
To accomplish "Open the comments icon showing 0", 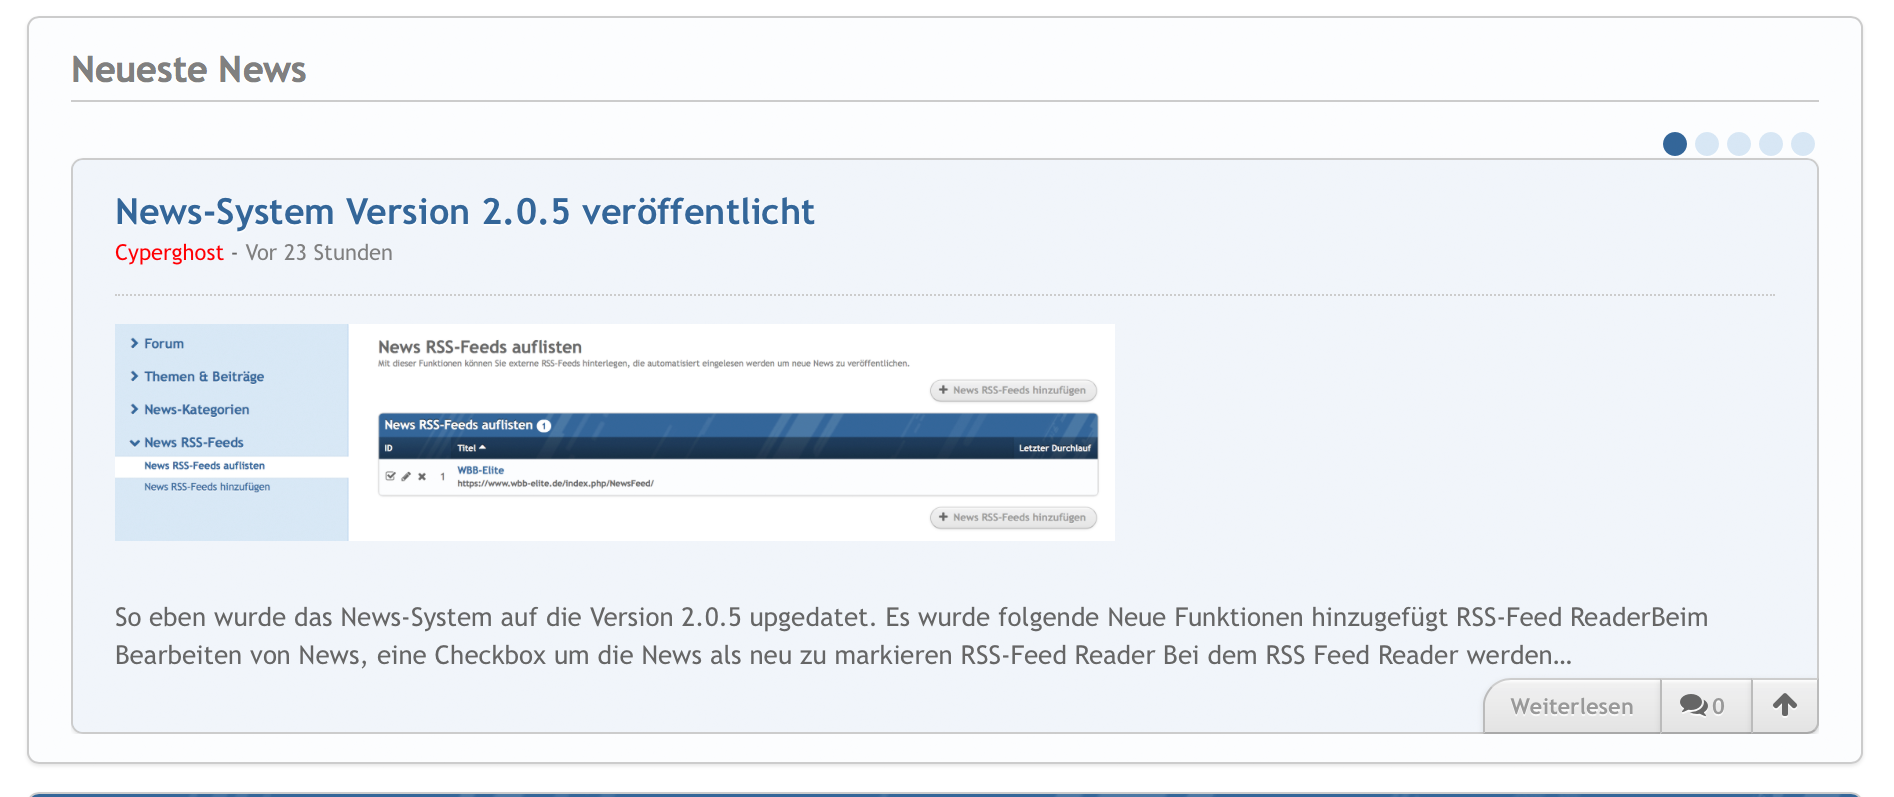I will coord(1706,706).
